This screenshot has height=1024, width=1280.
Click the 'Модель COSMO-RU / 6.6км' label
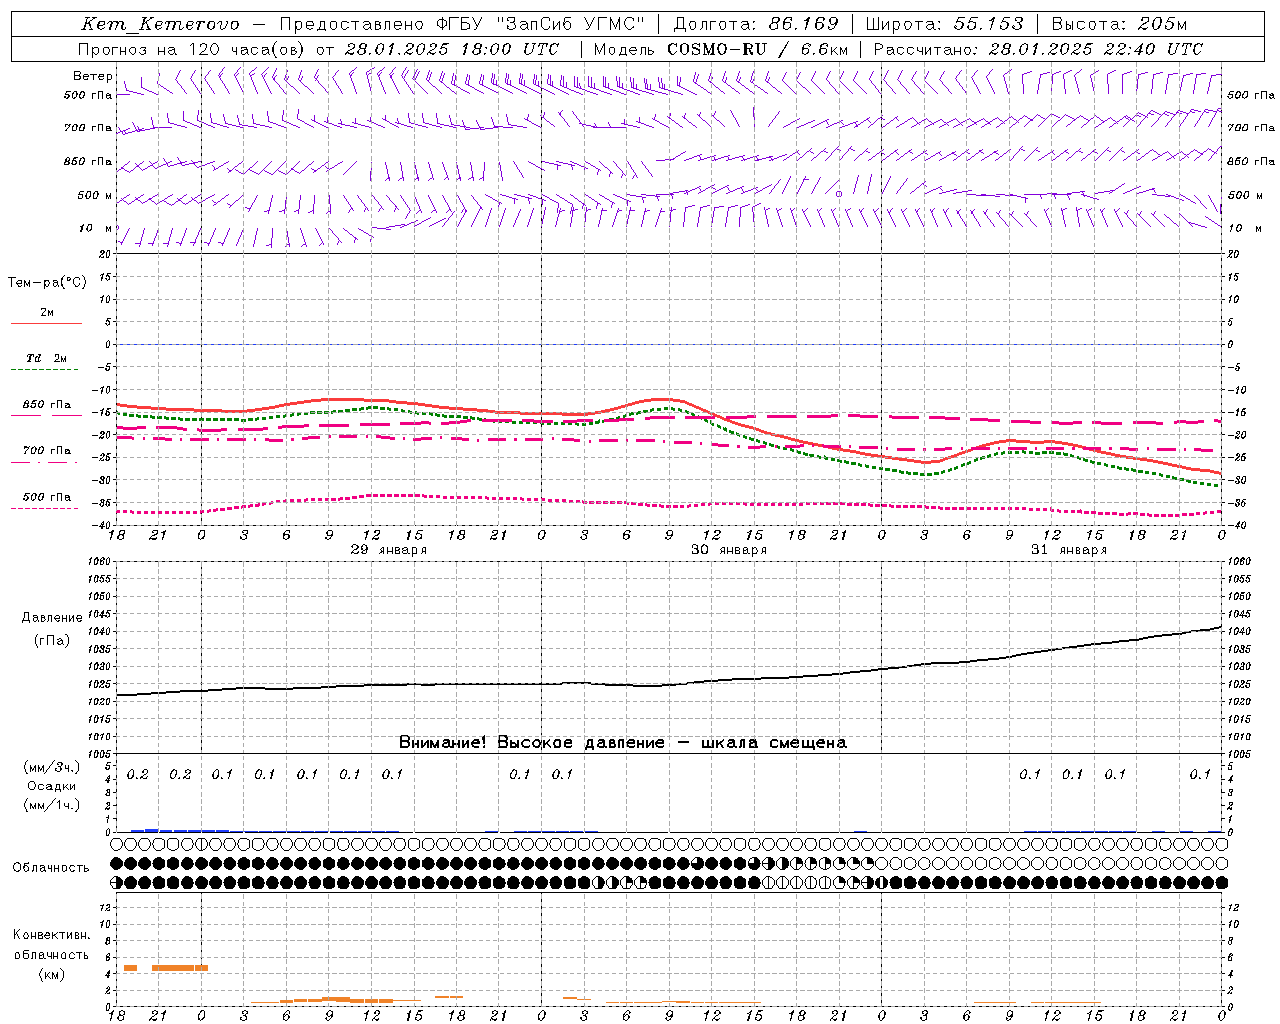[721, 49]
